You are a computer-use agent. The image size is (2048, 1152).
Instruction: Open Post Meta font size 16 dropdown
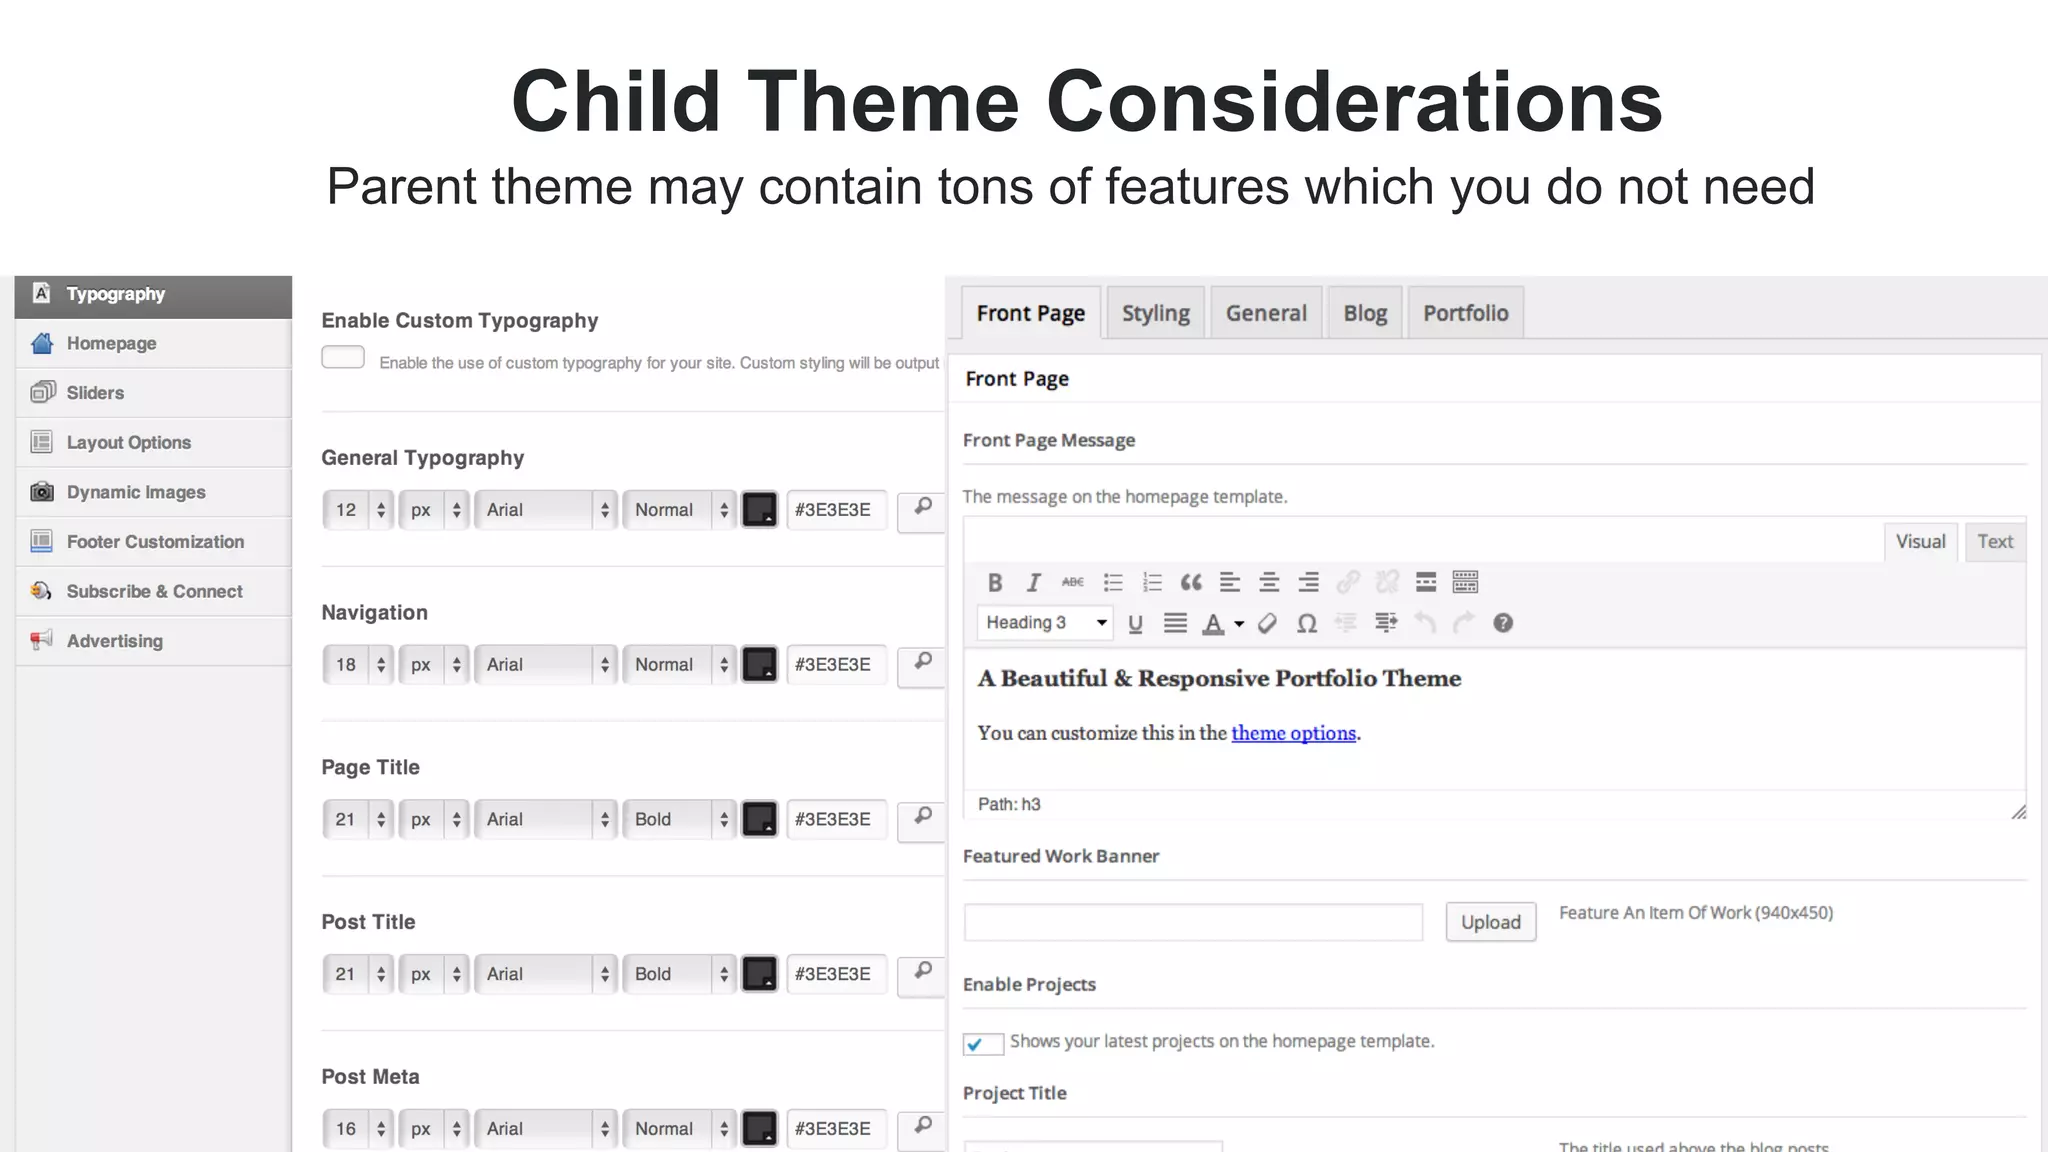(358, 1129)
